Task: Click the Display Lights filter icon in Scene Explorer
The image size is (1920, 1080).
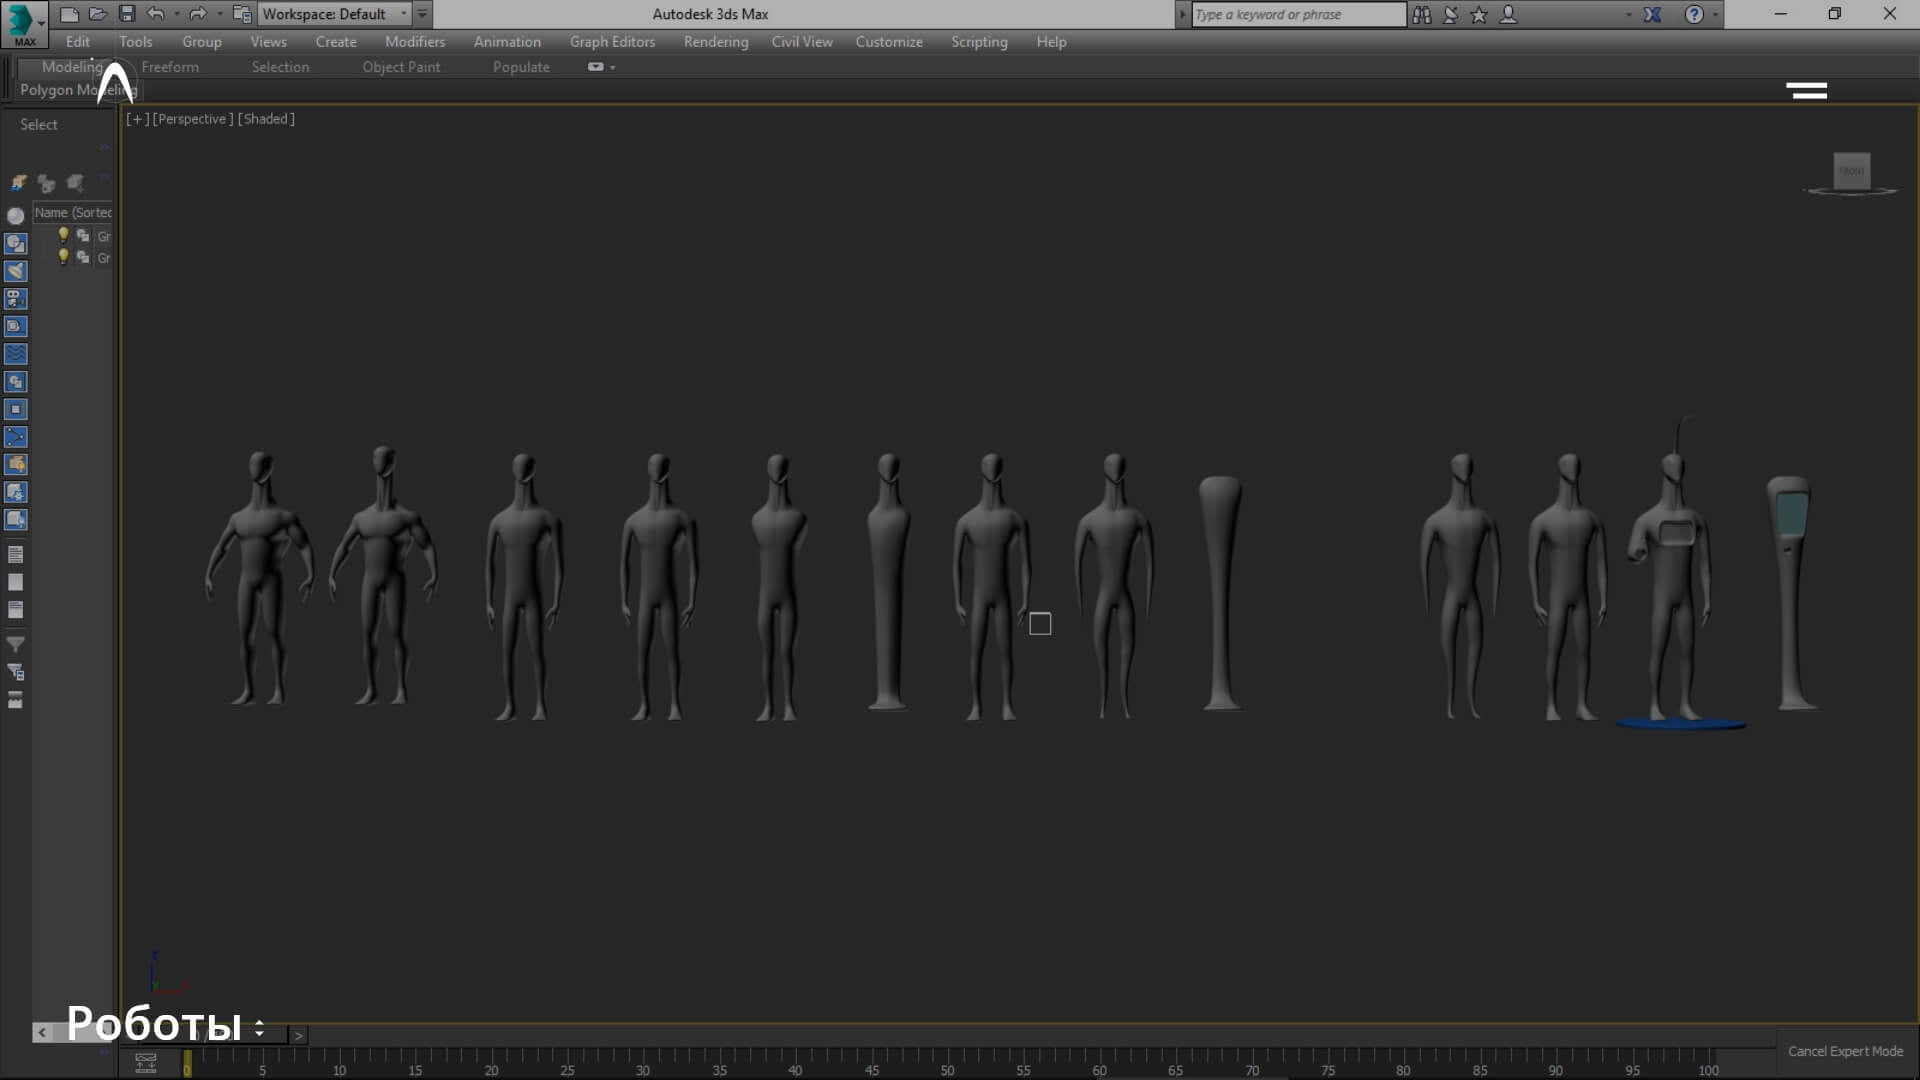Action: click(x=16, y=271)
